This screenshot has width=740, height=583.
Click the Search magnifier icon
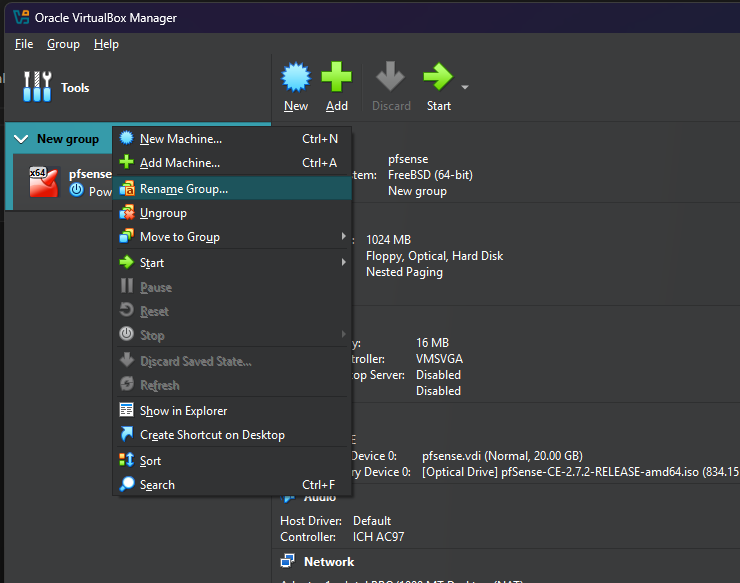pyautogui.click(x=126, y=483)
